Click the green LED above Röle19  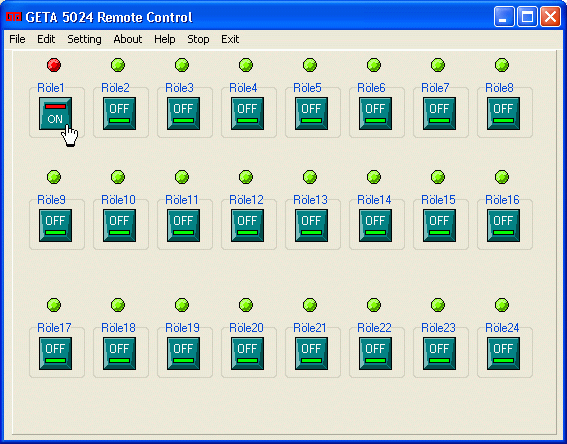182,305
